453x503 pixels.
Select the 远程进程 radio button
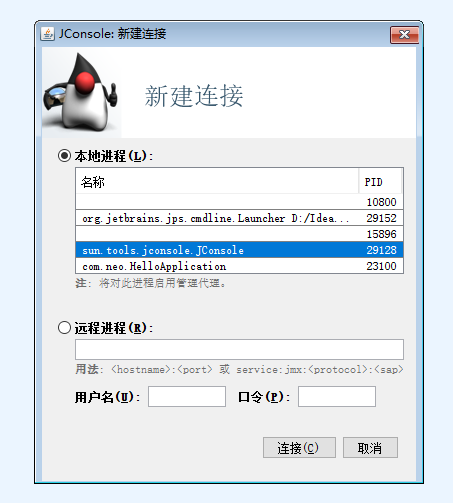tap(64, 328)
